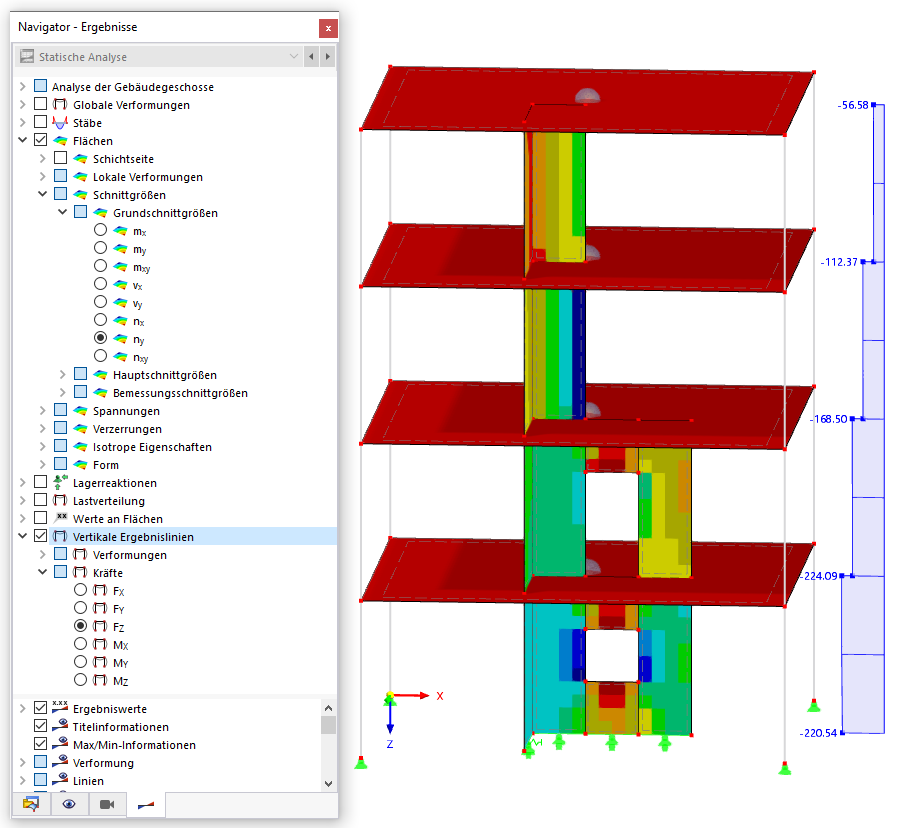Screen dimensions: 898x828
Task: Click the Max/Min-Informationen icon
Action: click(60, 744)
